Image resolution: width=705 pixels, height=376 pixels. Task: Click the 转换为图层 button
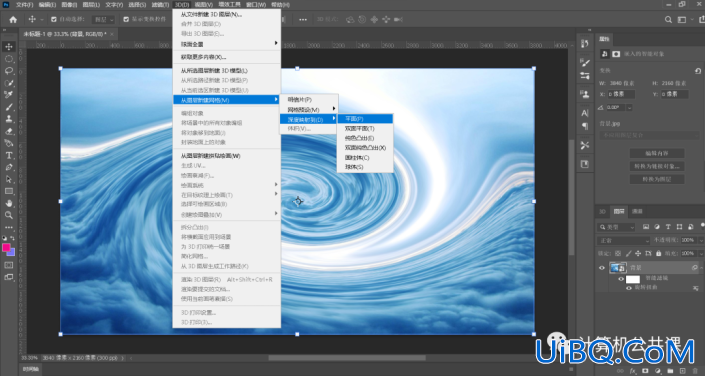[657, 179]
